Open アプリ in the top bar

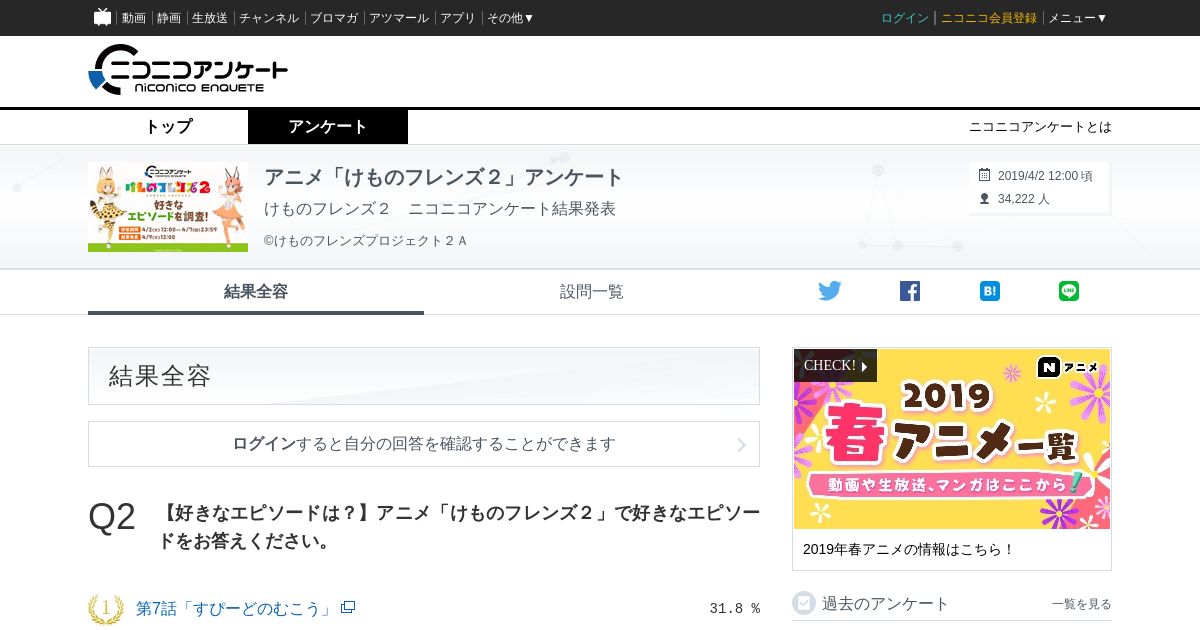tap(458, 18)
